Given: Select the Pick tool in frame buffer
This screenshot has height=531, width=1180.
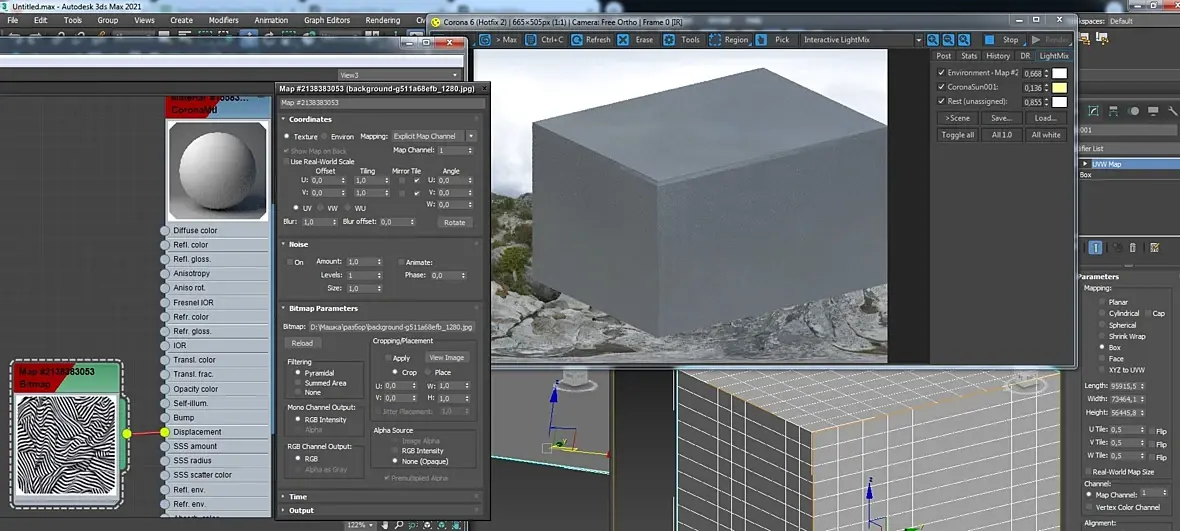Looking at the screenshot, I should pos(762,40).
